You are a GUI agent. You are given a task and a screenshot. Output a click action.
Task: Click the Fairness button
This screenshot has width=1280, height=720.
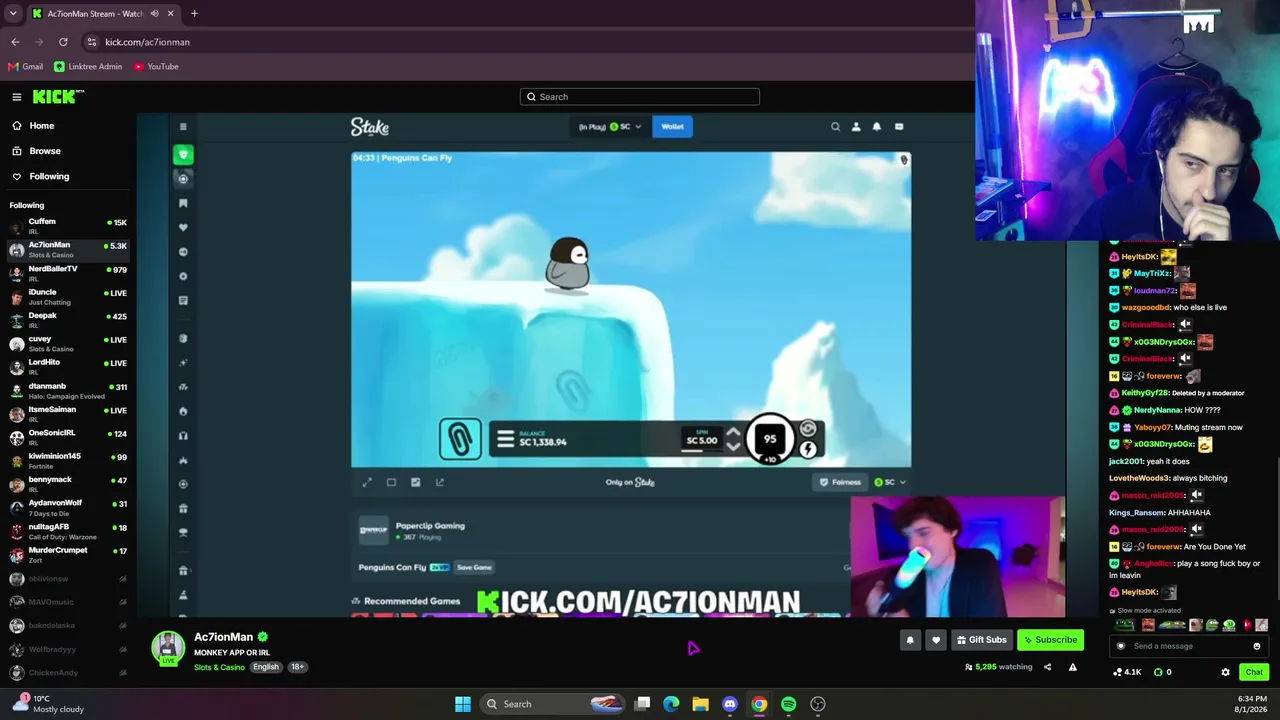(840, 482)
